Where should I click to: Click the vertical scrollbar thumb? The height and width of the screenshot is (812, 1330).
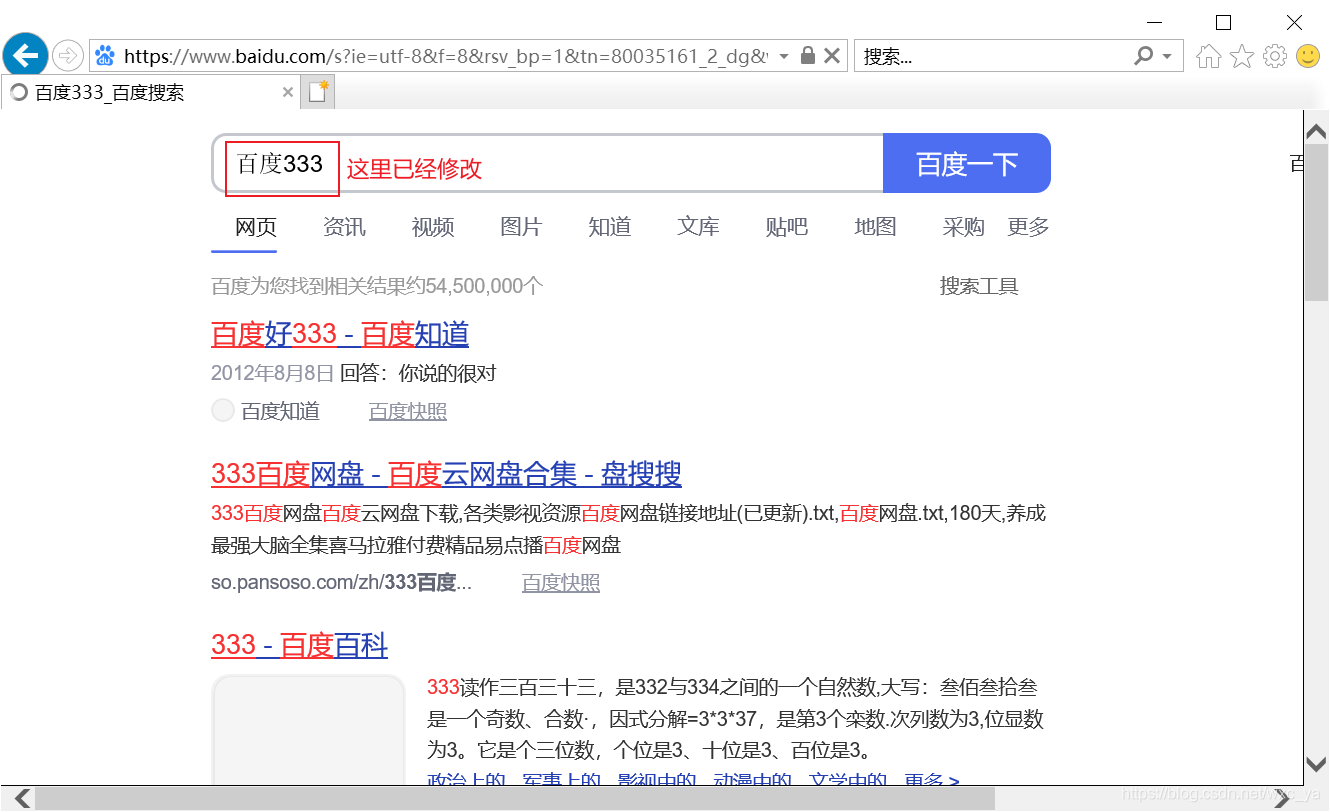point(1317,223)
